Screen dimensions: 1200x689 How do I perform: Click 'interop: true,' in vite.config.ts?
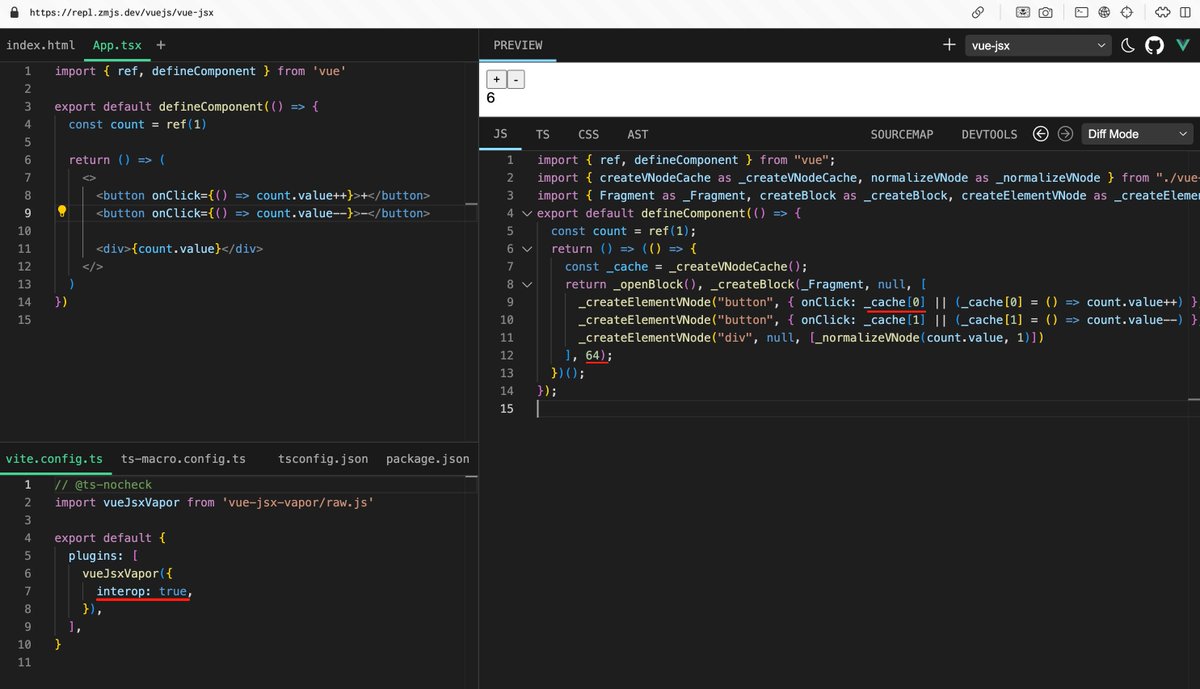pos(143,591)
